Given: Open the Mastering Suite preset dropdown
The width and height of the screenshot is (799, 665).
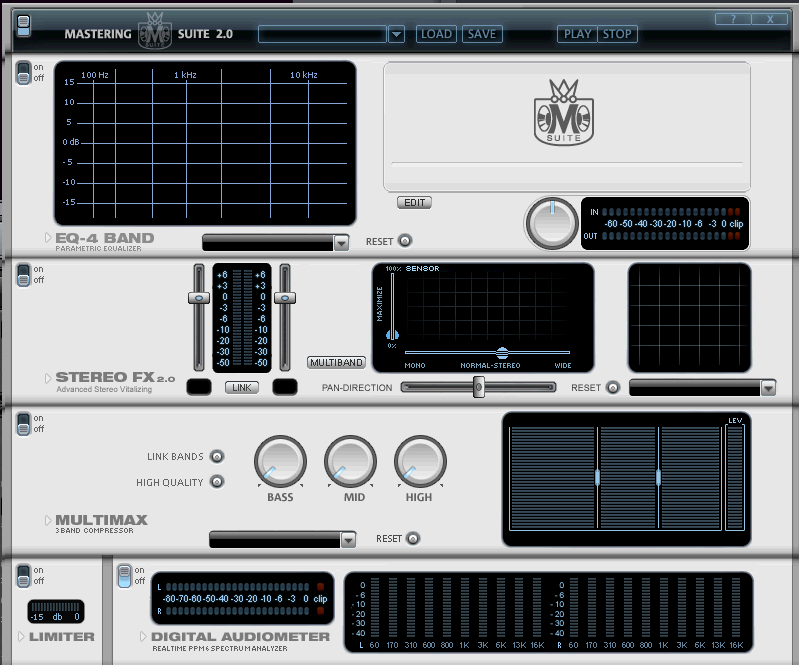Looking at the screenshot, I should point(396,34).
